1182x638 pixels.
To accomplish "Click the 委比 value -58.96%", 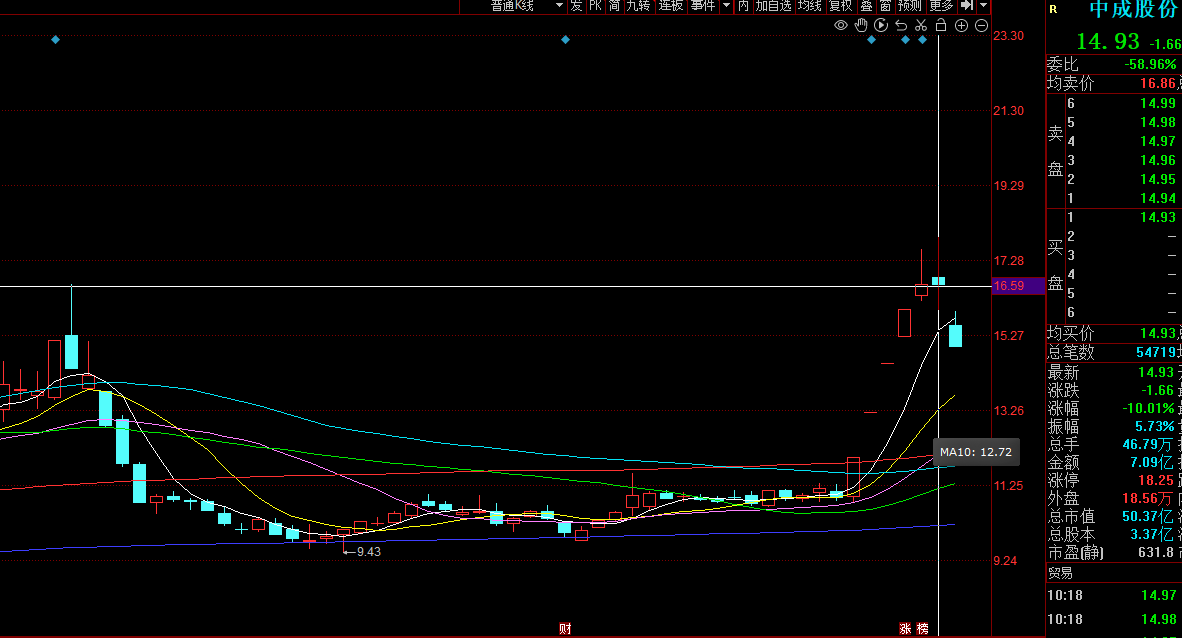I will pos(1150,64).
